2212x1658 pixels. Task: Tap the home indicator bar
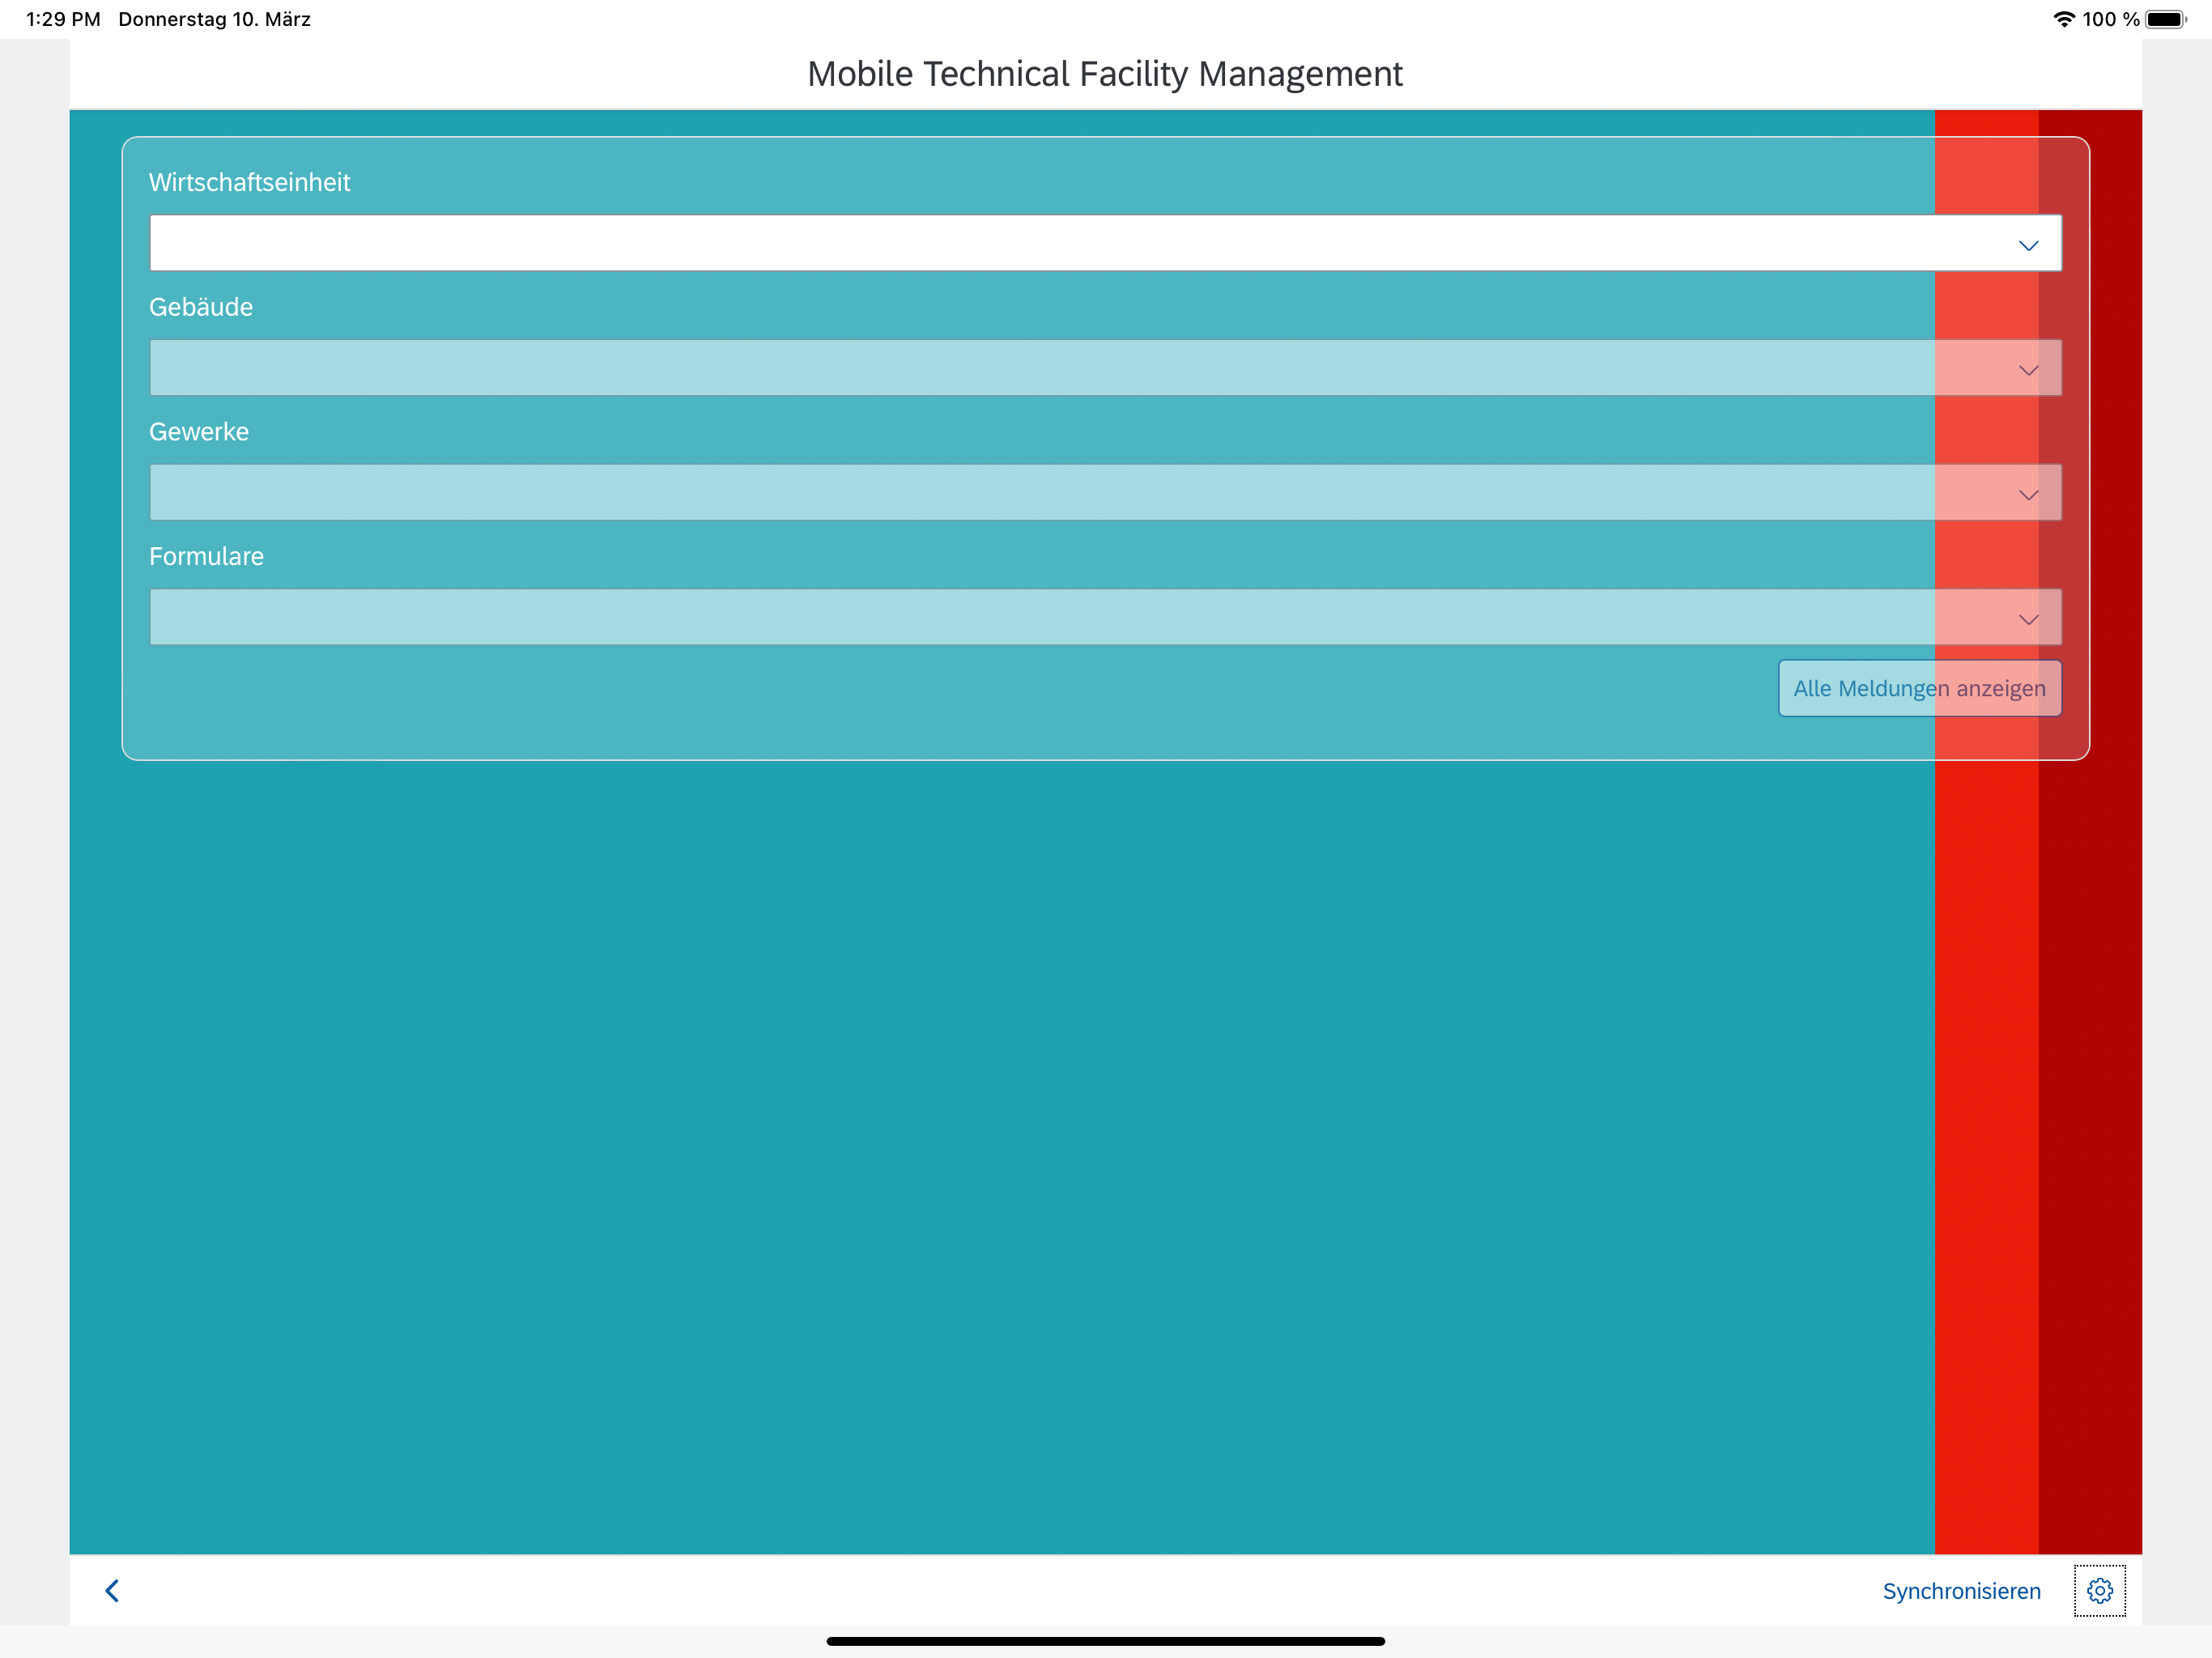click(1105, 1641)
